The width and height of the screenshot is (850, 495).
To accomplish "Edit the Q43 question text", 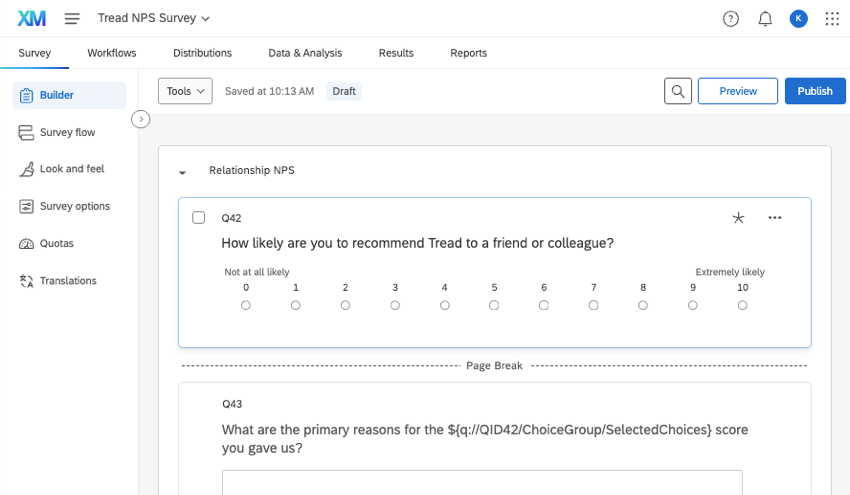I will pyautogui.click(x=485, y=439).
